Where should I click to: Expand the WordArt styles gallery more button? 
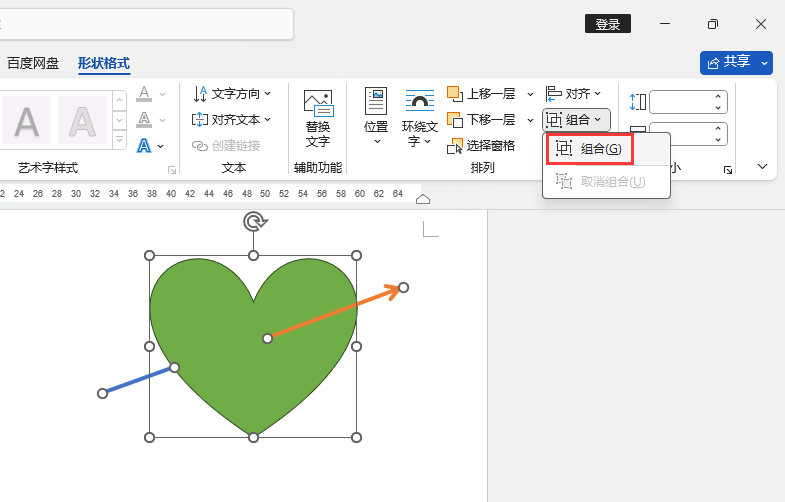(x=120, y=139)
